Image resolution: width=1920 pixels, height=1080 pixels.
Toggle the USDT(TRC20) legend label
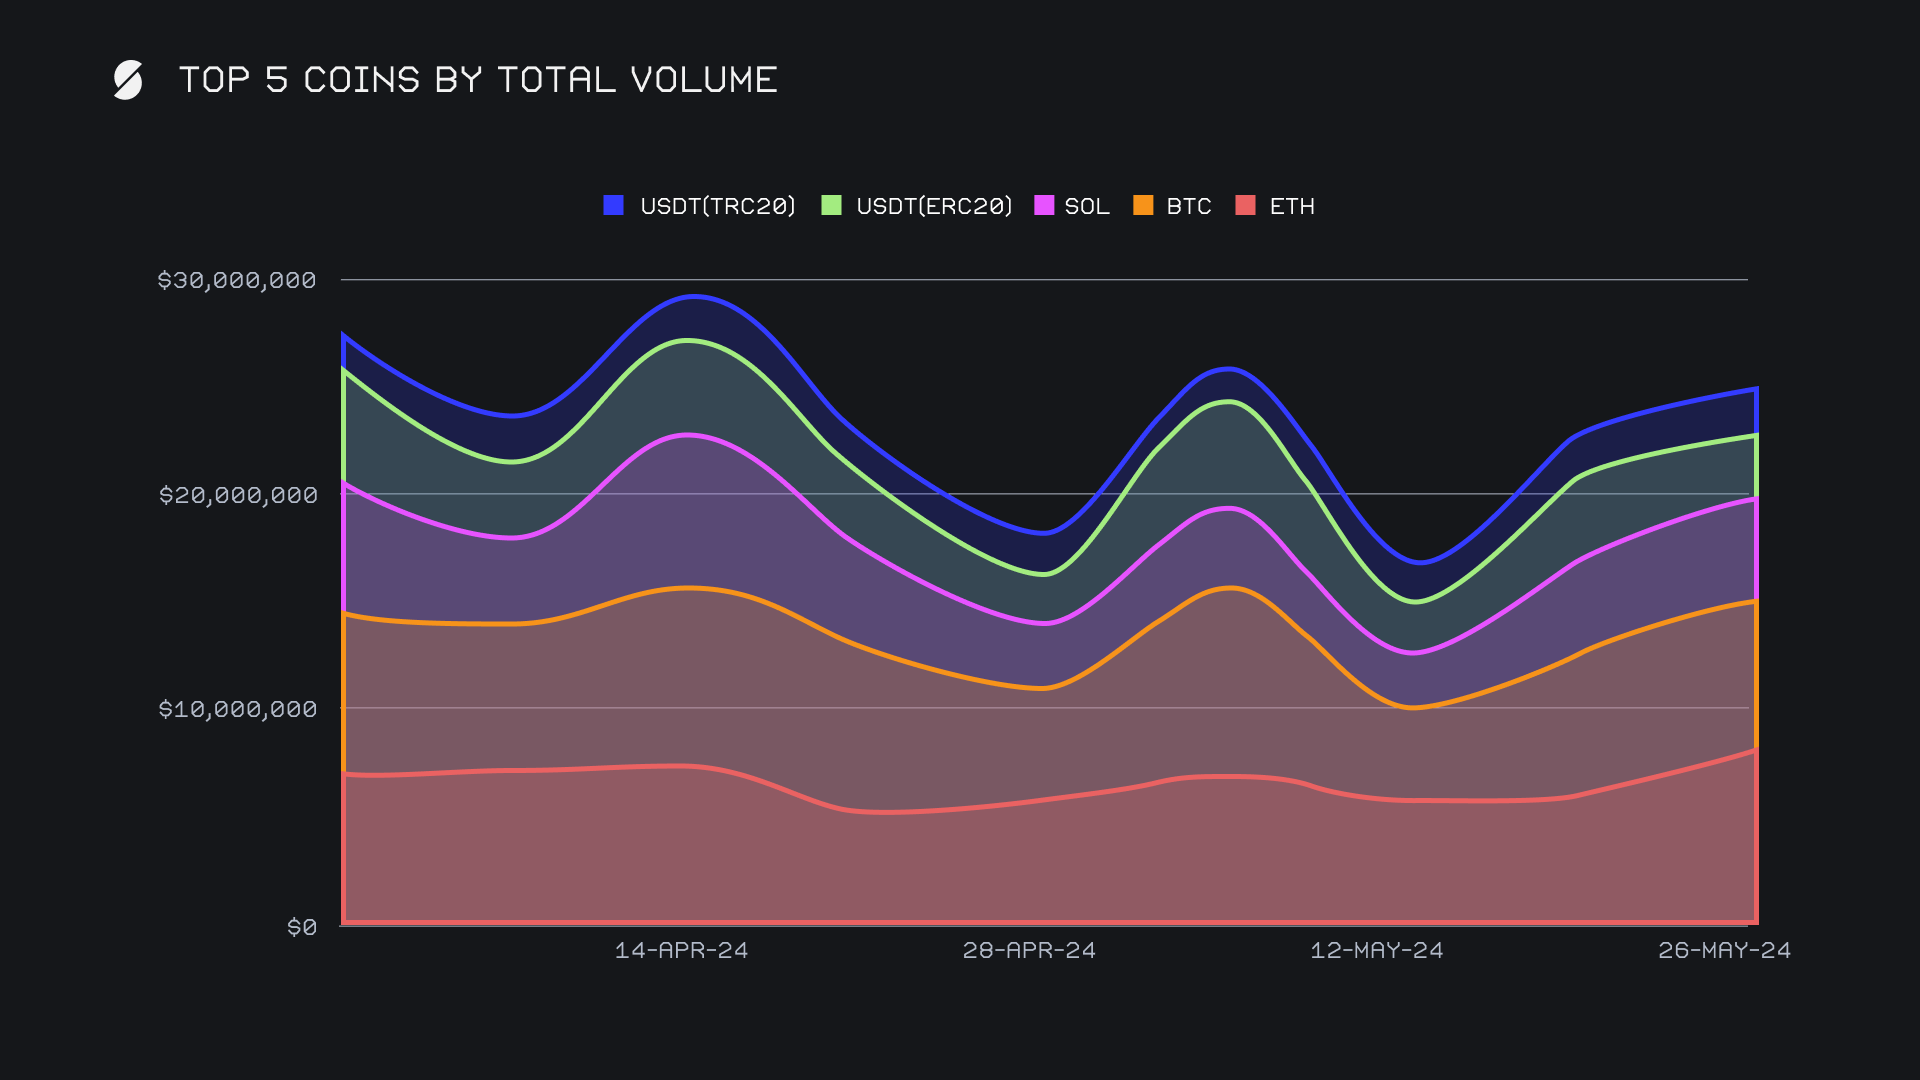718,206
